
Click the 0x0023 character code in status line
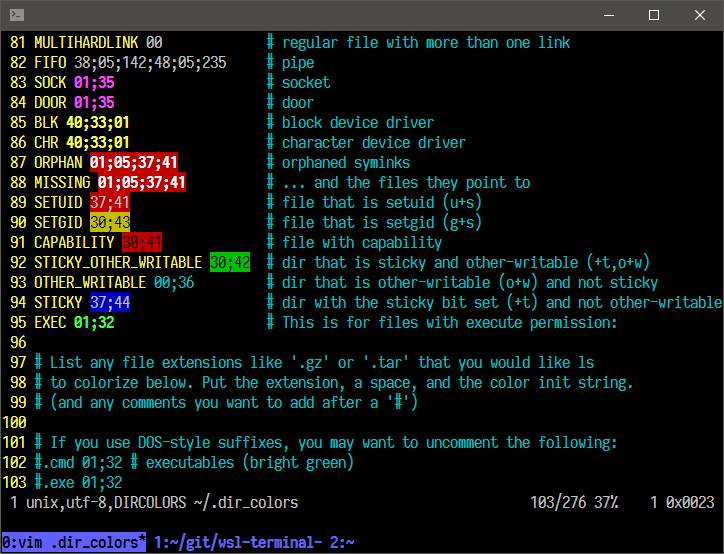pyautogui.click(x=690, y=502)
